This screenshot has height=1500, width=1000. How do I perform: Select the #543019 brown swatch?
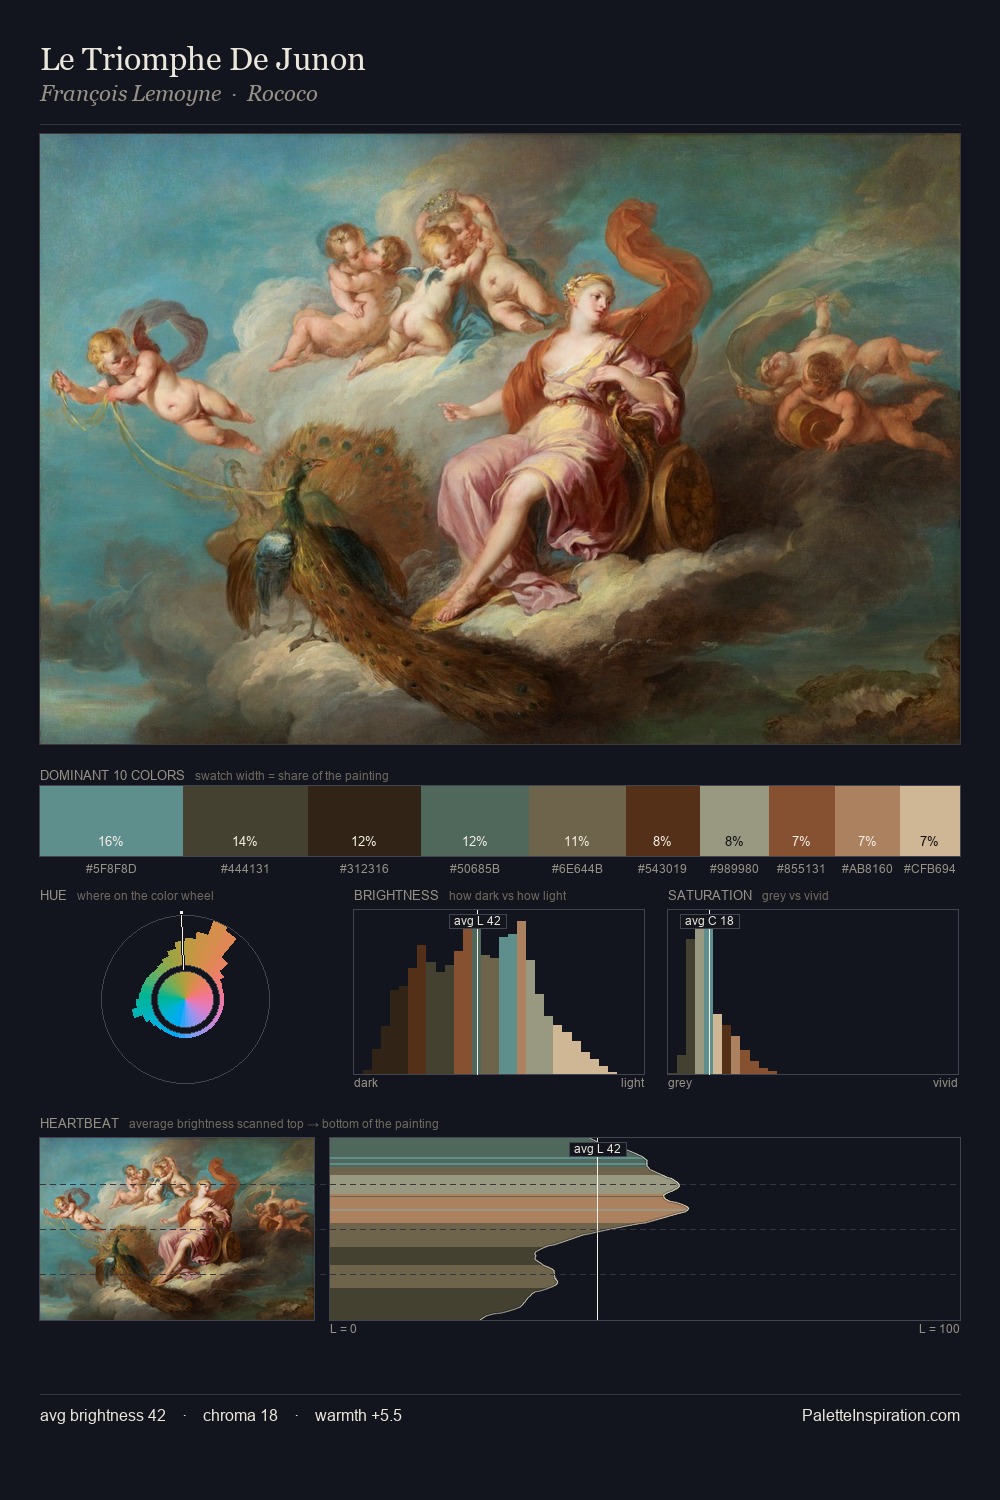coord(662,821)
